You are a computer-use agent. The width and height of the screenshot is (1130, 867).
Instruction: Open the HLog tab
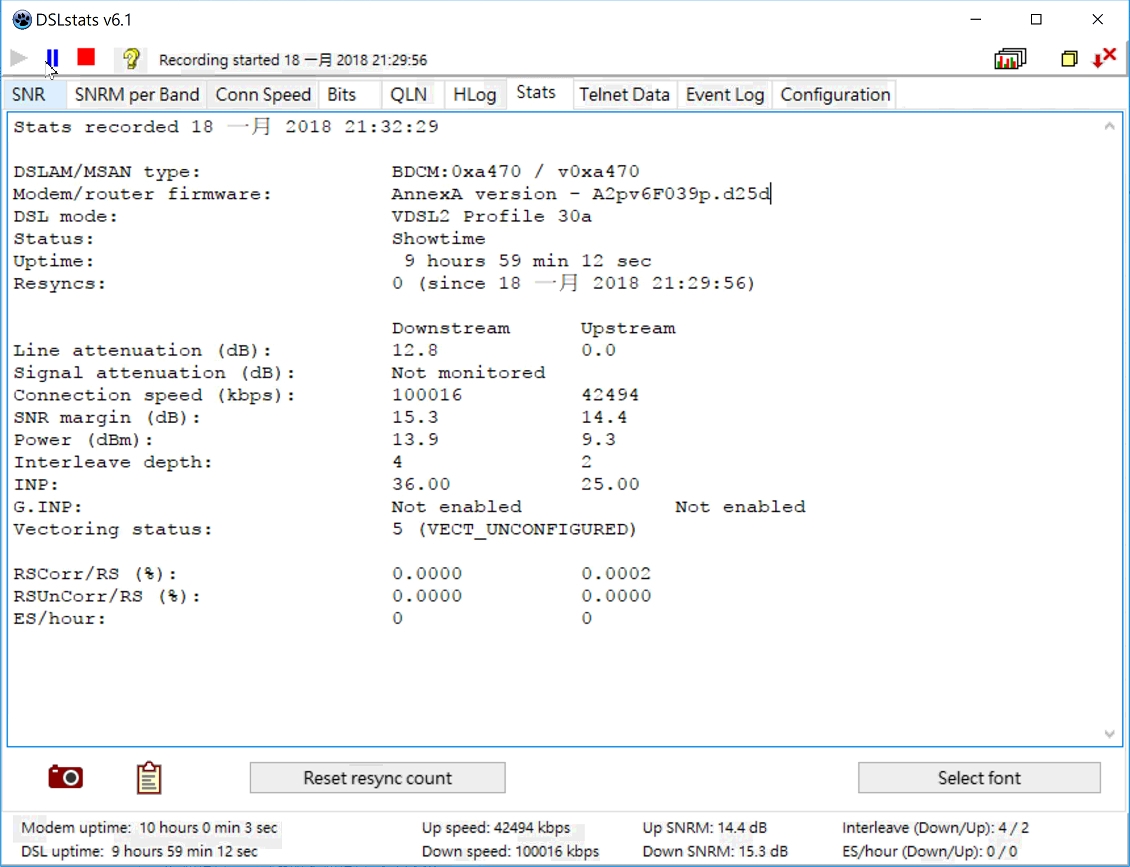point(475,95)
